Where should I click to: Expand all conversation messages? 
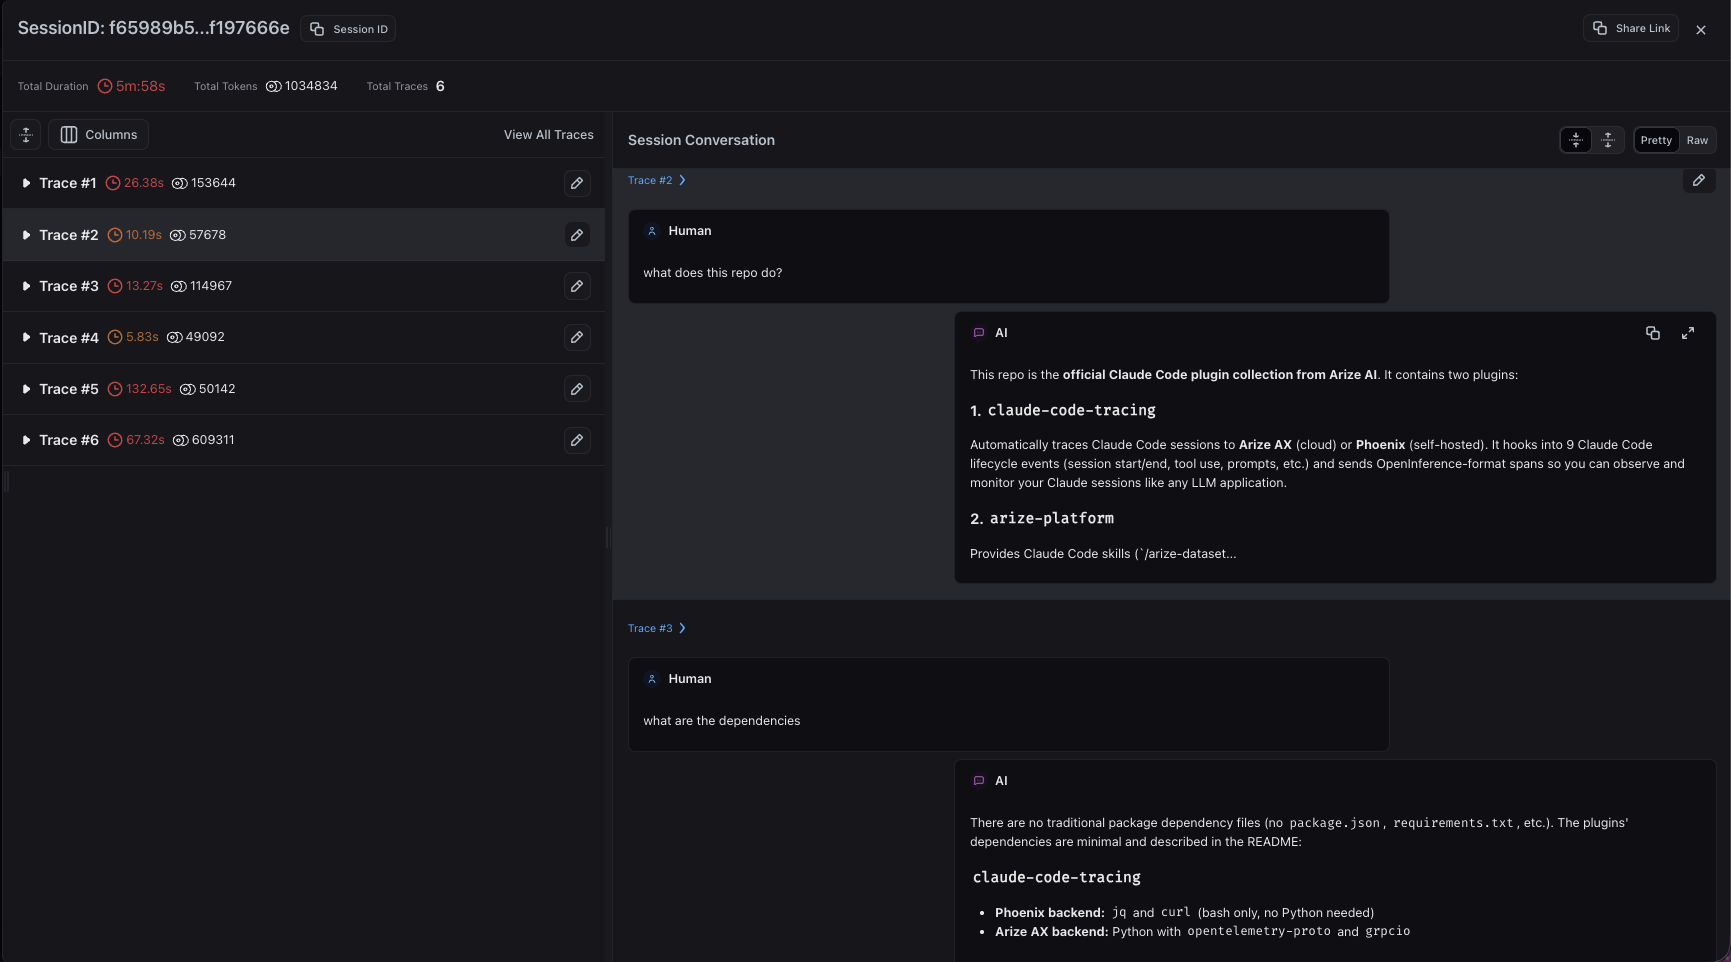(1608, 141)
